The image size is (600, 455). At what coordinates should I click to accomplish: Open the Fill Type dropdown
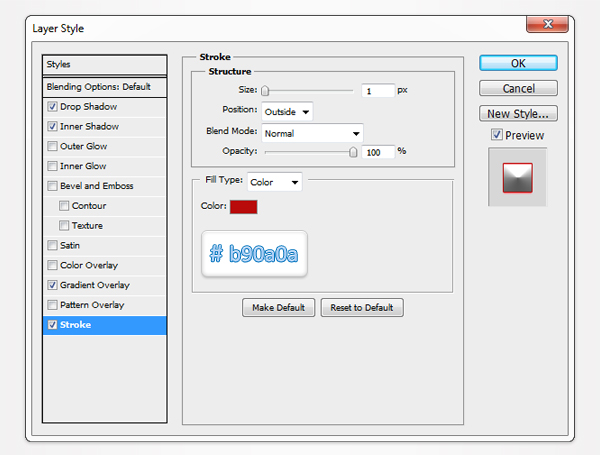(x=275, y=182)
